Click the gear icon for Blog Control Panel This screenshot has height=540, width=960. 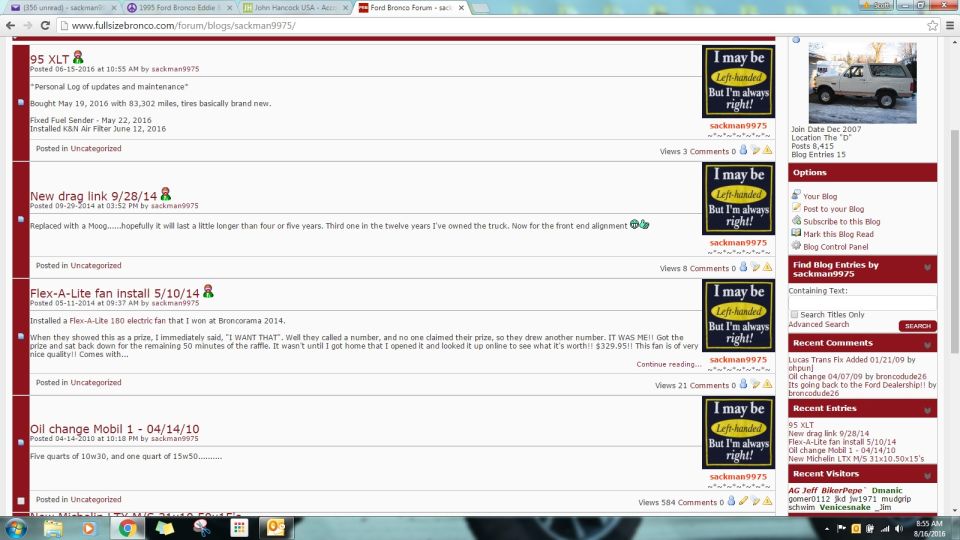pyautogui.click(x=796, y=246)
